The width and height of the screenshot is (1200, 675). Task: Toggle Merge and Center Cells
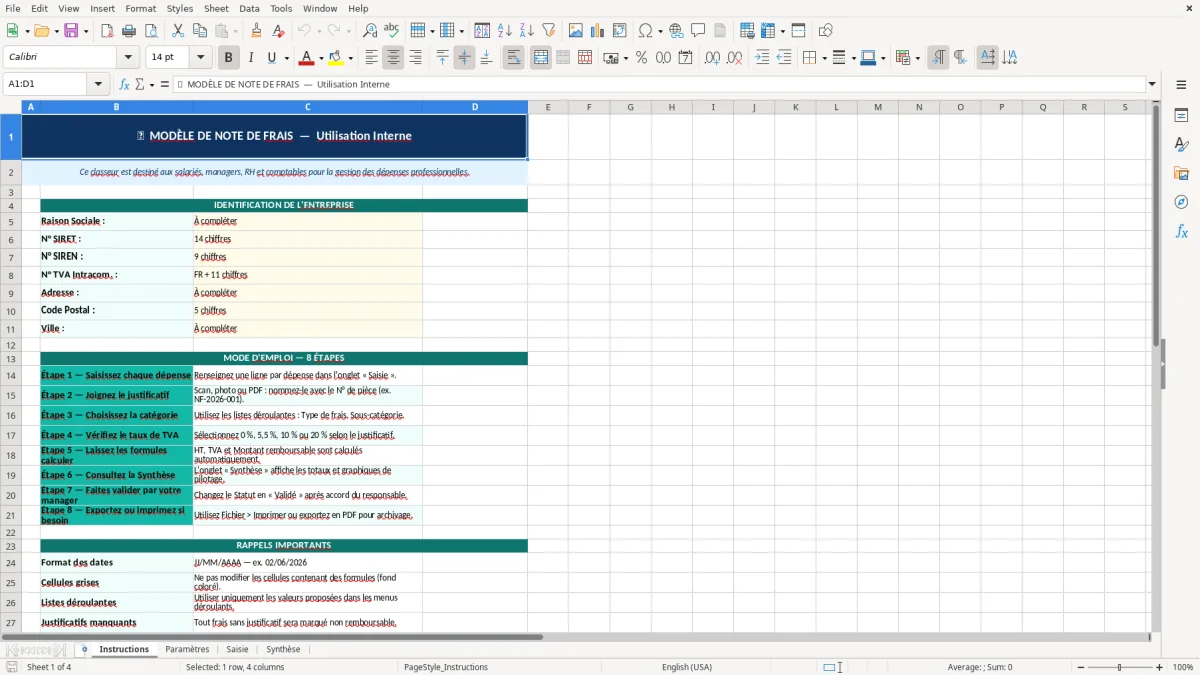541,58
